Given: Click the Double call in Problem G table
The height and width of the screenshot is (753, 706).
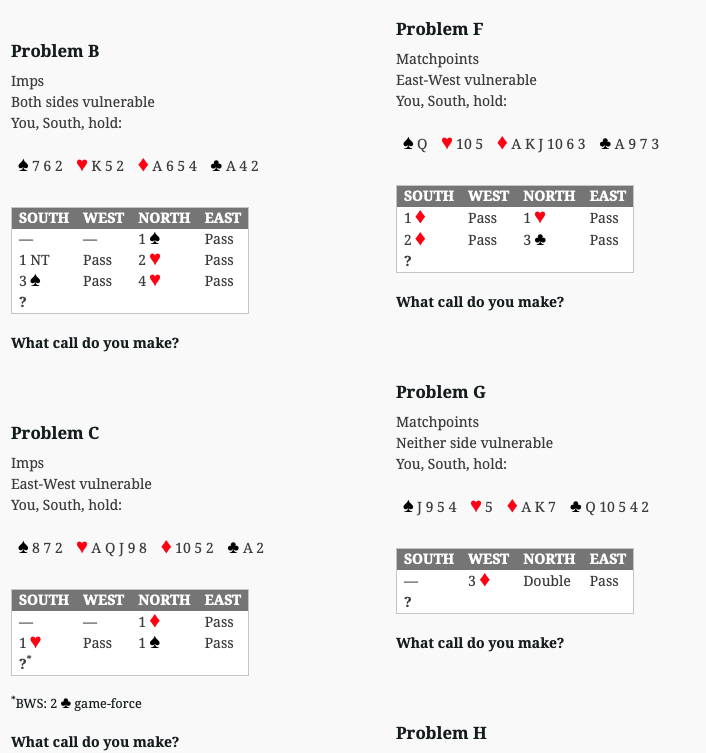Looking at the screenshot, I should 547,581.
